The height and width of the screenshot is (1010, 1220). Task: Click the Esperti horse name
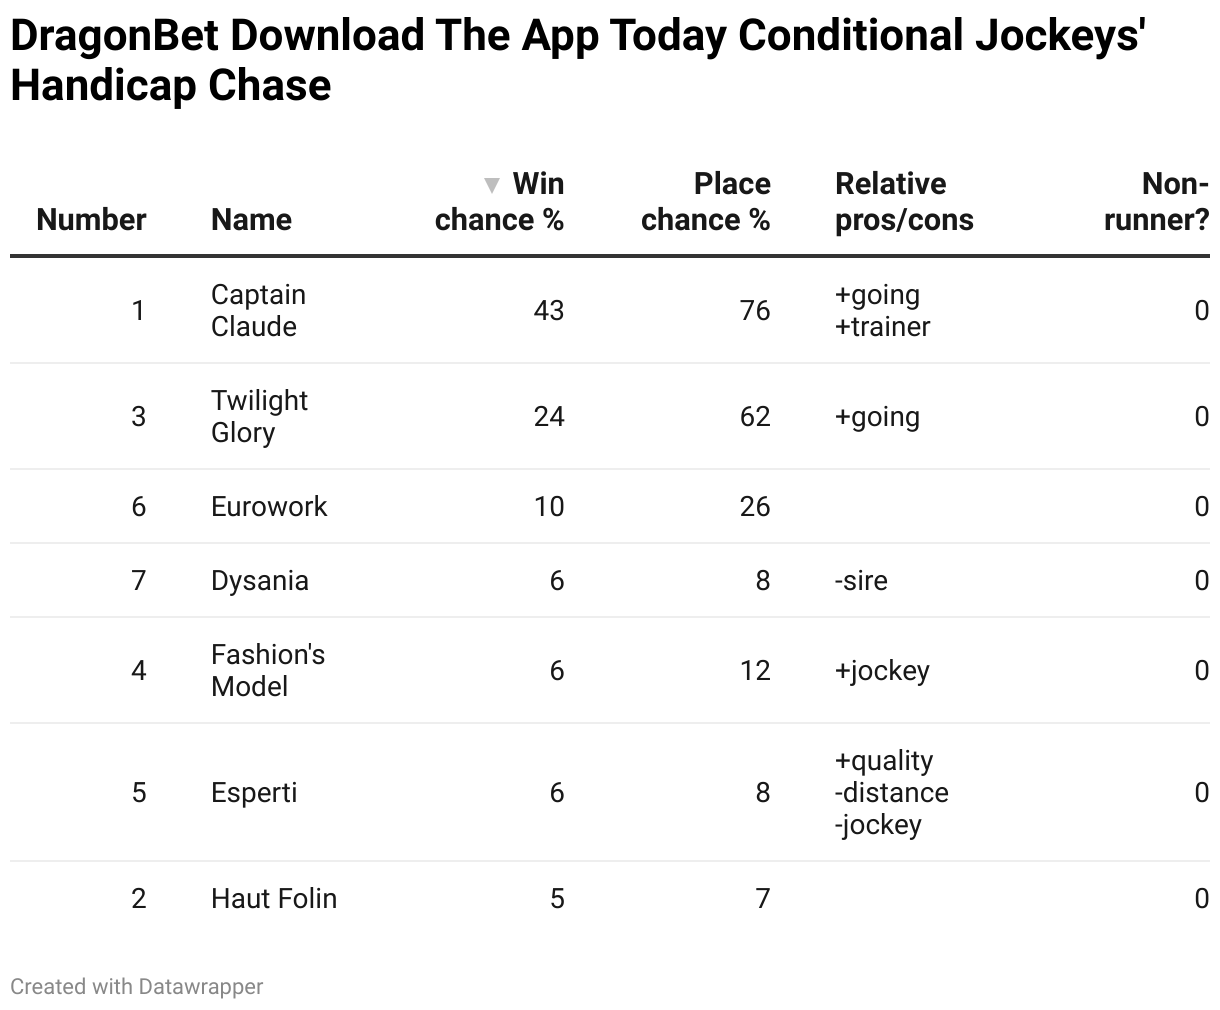[x=254, y=793]
